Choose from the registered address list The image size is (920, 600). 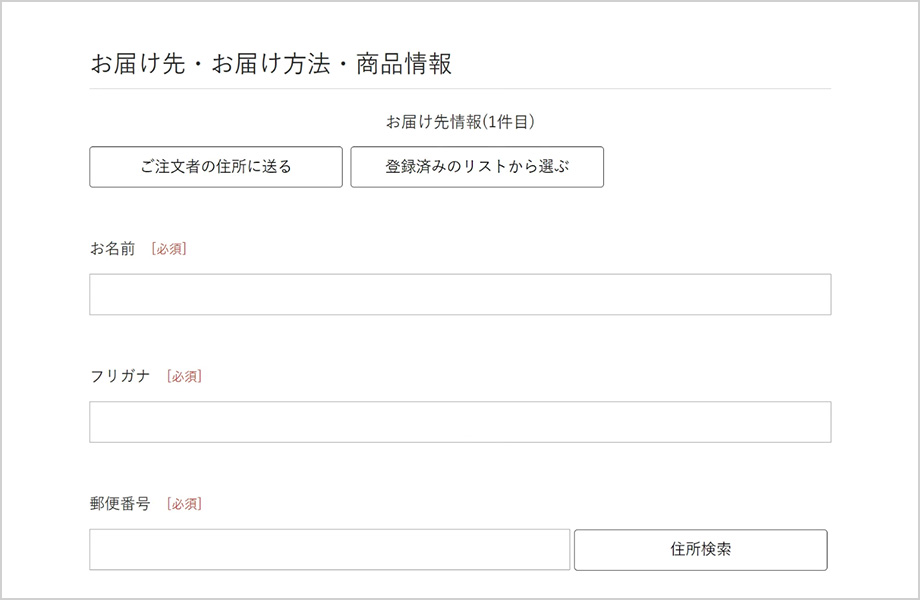(x=477, y=167)
